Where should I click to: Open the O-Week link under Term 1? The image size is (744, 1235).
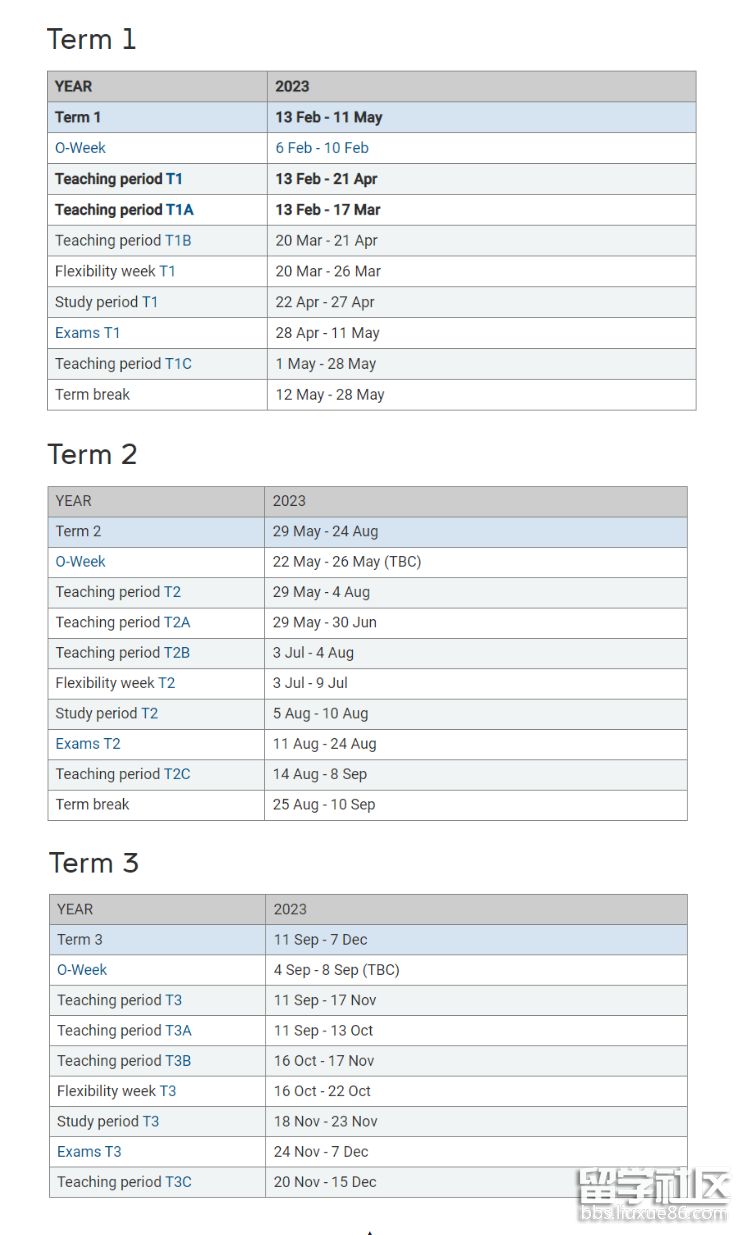(x=80, y=148)
